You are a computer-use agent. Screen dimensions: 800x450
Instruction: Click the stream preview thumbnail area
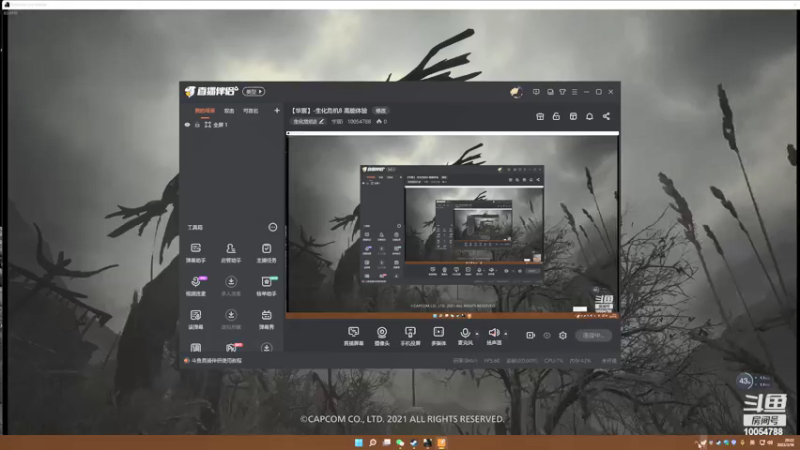pos(453,225)
